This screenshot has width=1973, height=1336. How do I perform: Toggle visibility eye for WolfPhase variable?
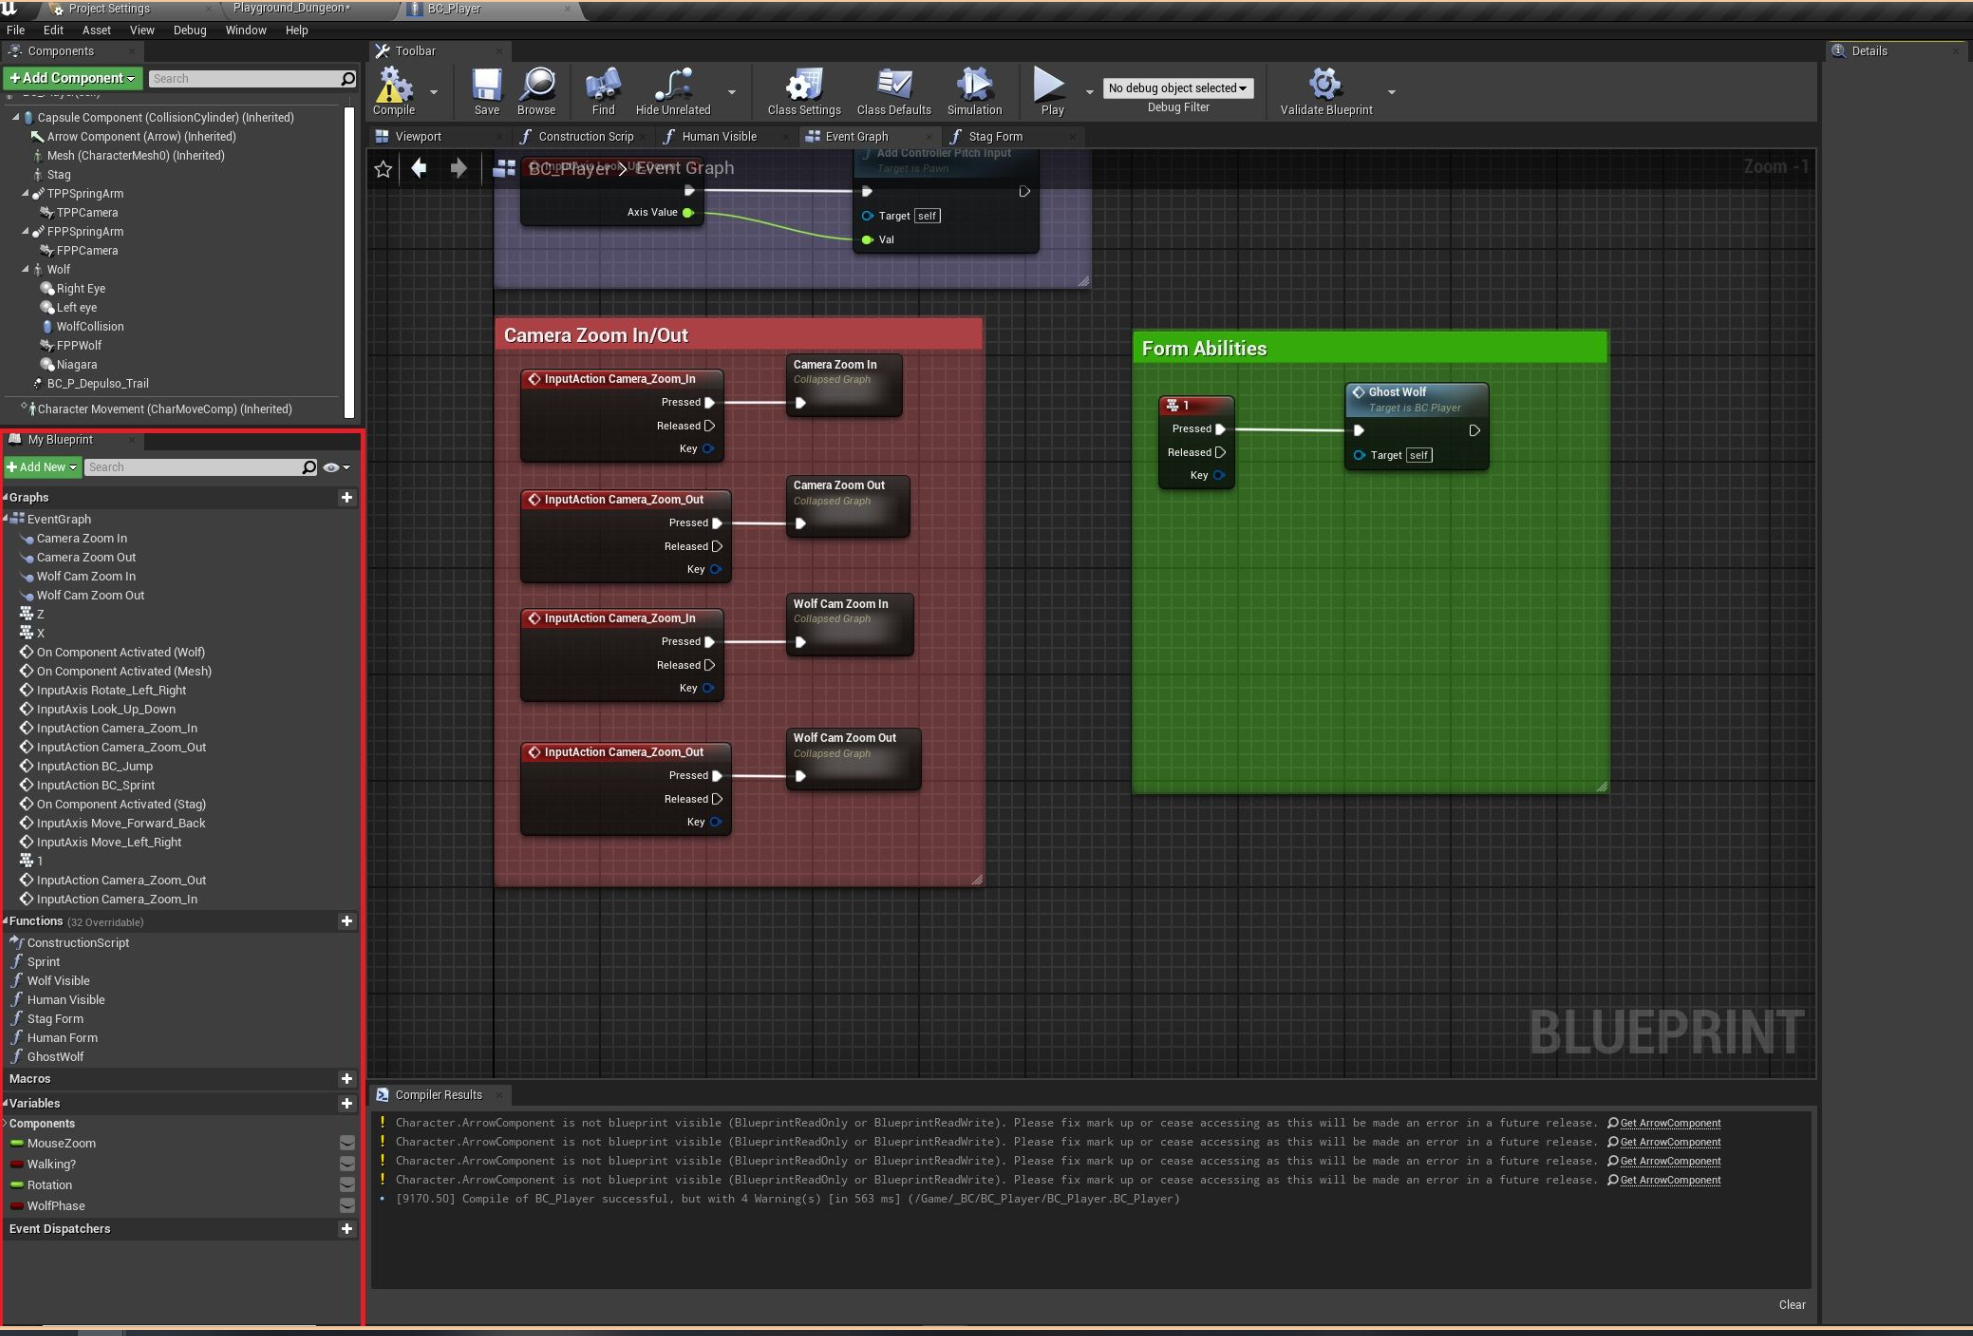(x=347, y=1206)
